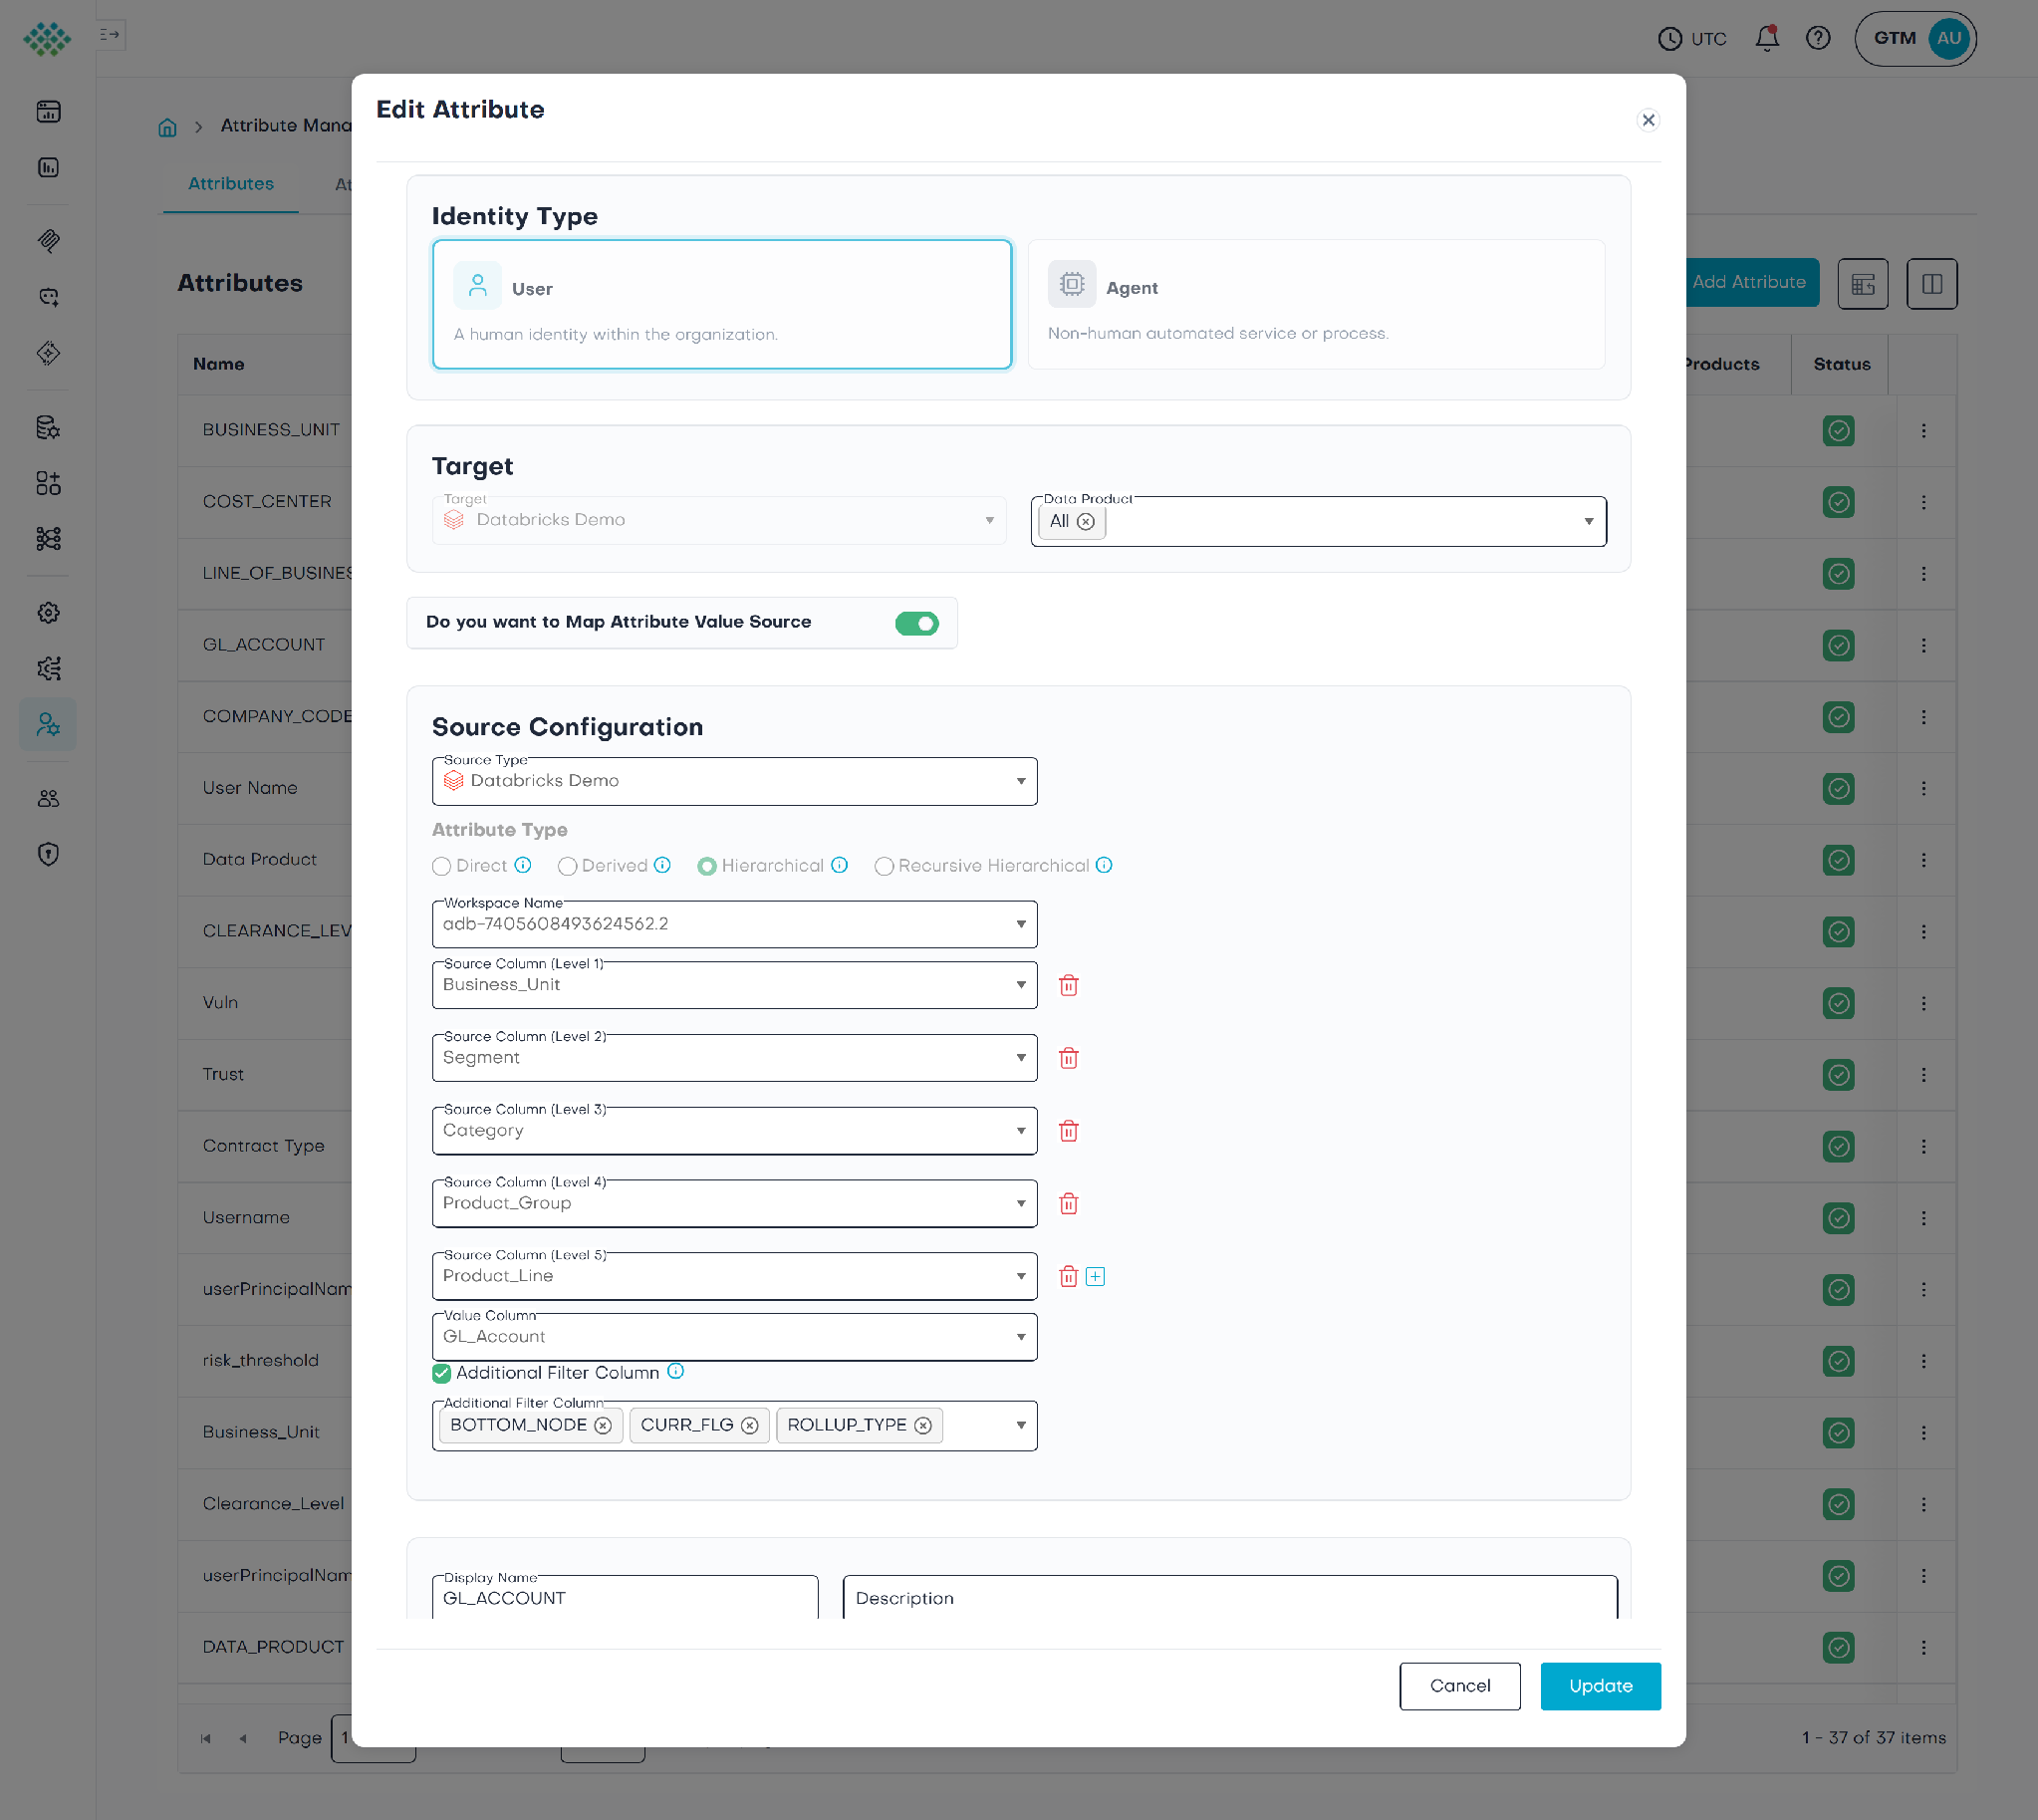
Task: Open row actions menu for BUSINESS_UNIT
Action: (1923, 430)
